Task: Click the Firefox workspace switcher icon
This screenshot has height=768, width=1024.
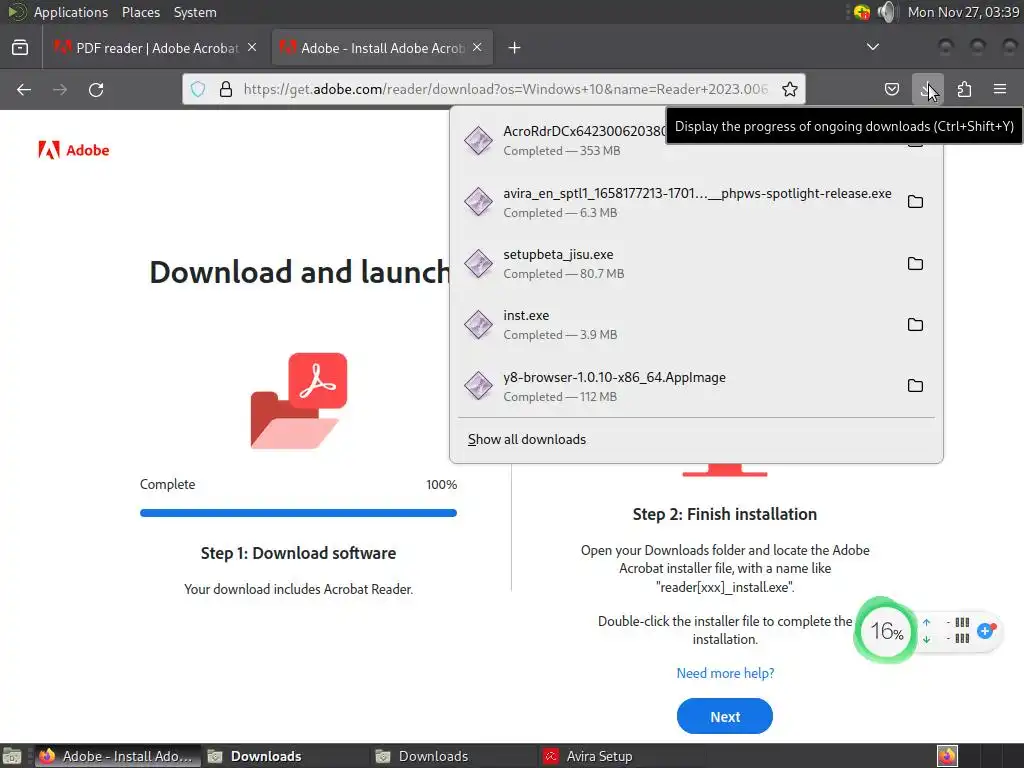Action: 947,756
